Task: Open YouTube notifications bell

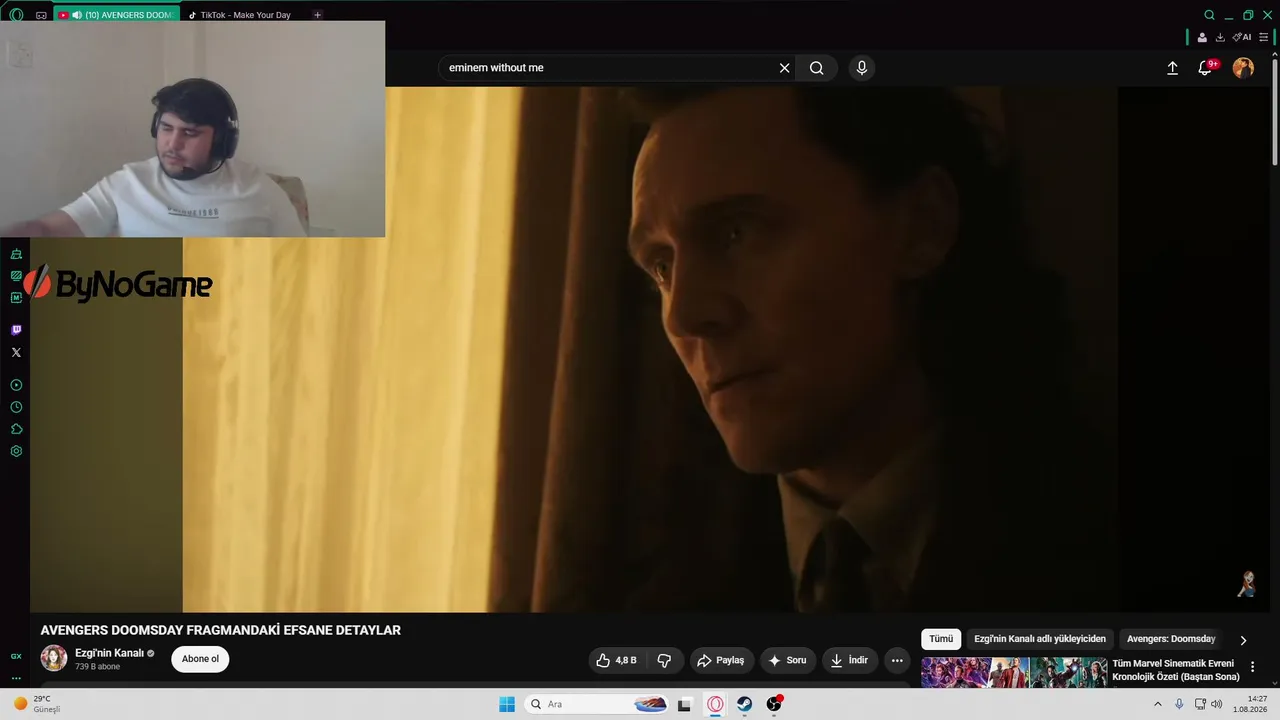Action: [1206, 68]
